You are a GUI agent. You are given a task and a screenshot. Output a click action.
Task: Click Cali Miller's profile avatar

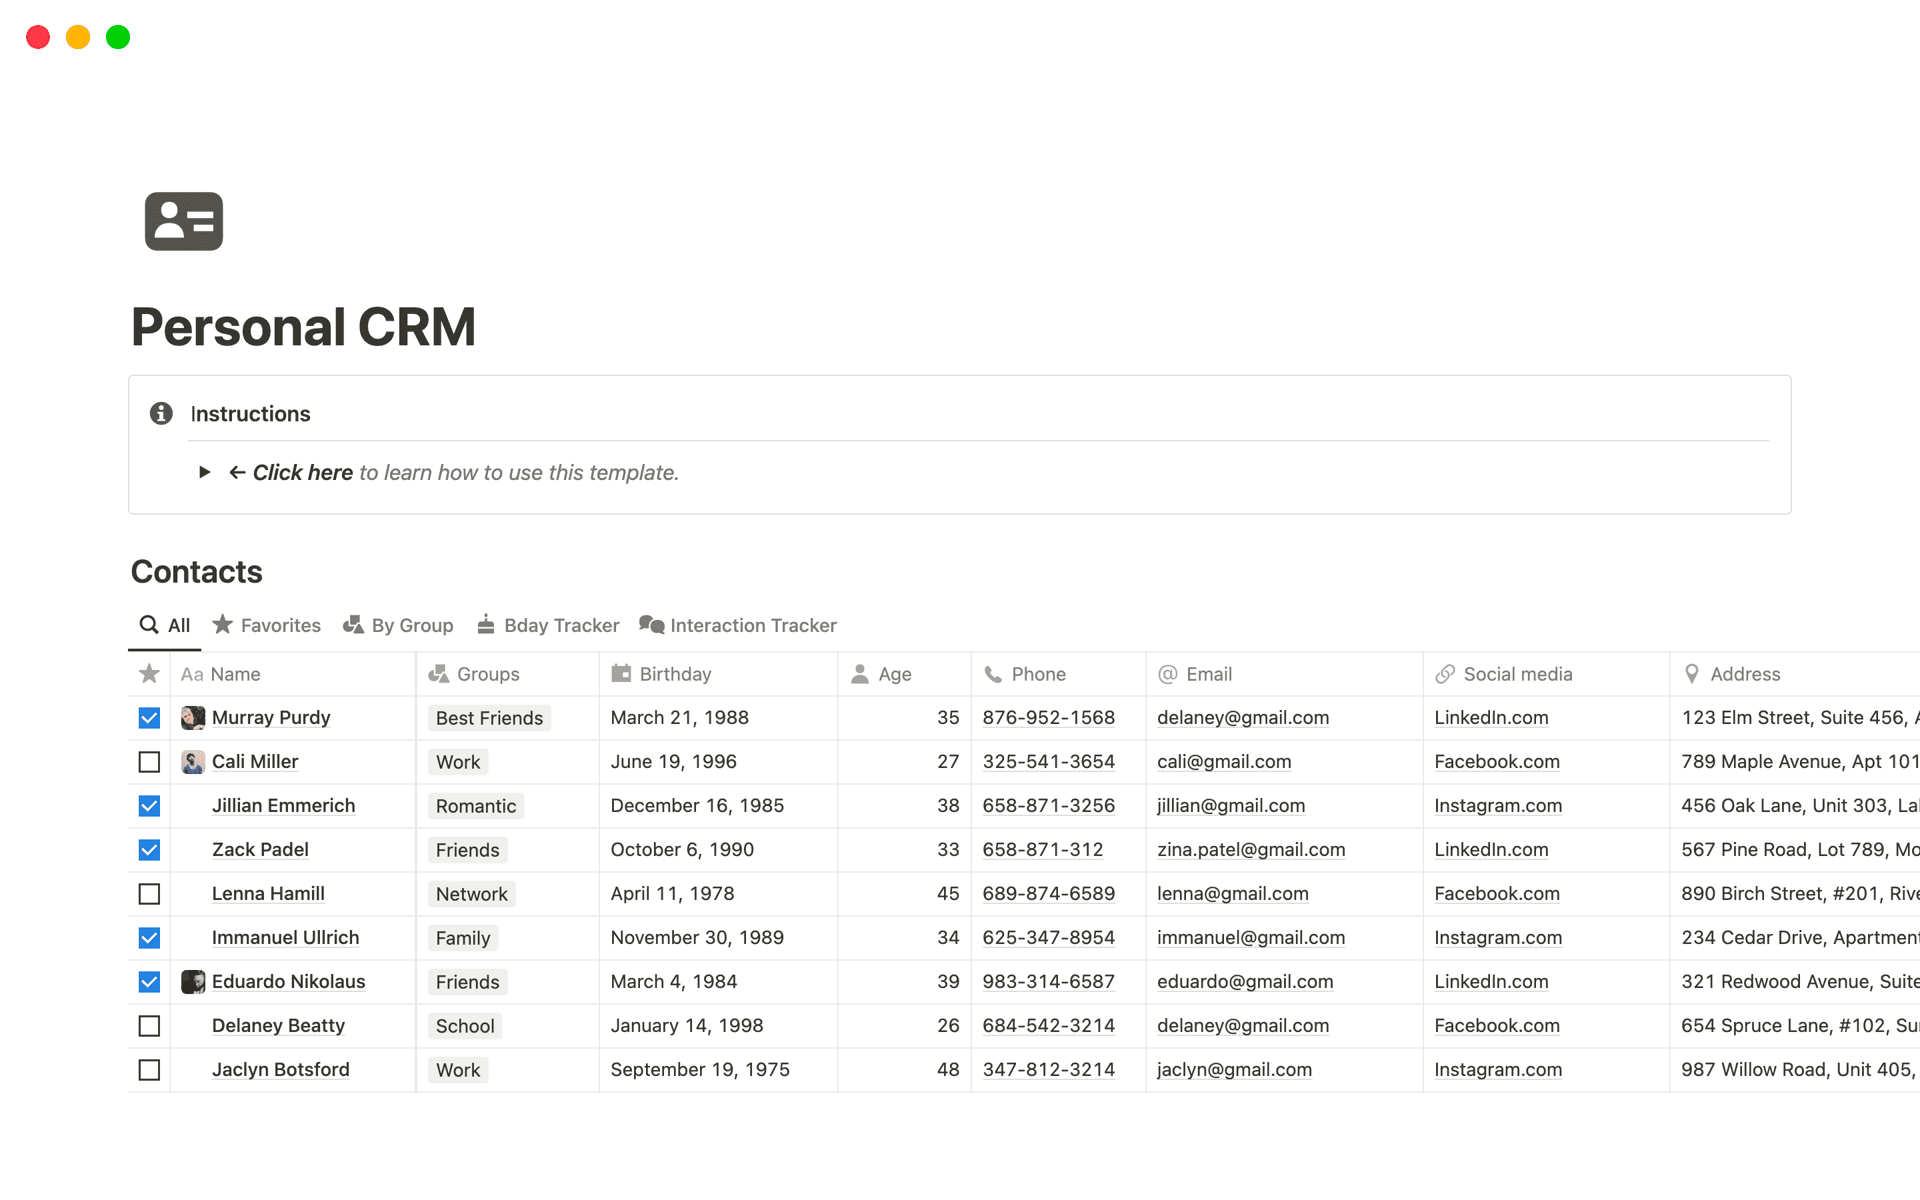pyautogui.click(x=192, y=761)
